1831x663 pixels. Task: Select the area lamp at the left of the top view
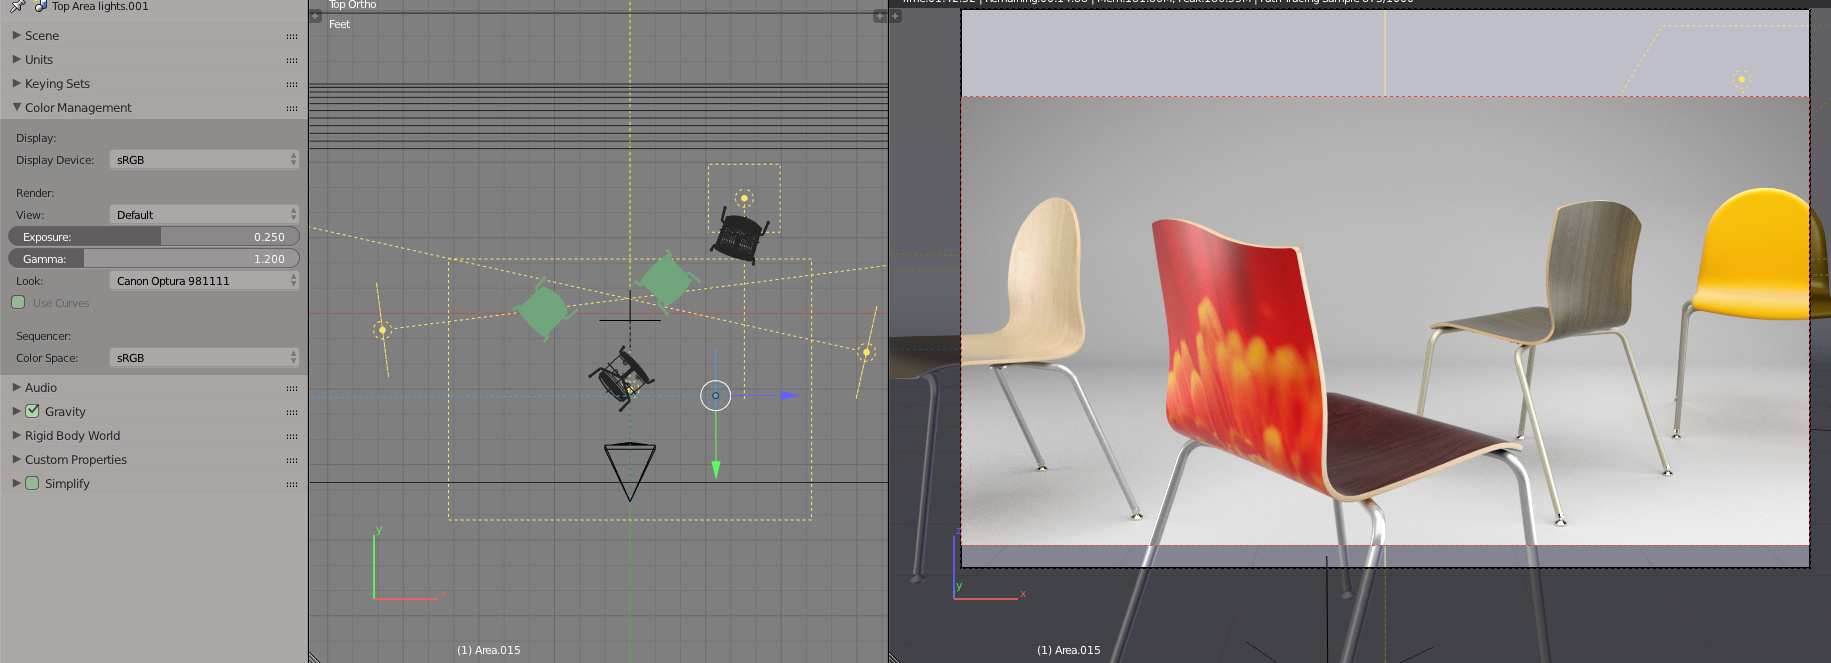point(382,329)
